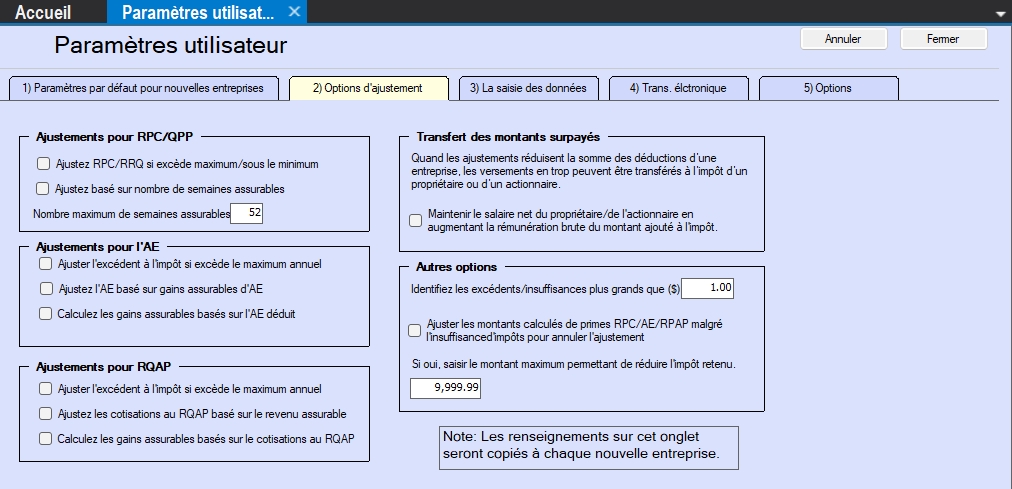Enable Ajuster les montants calculés de primes checkbox
Image resolution: width=1012 pixels, height=489 pixels.
click(x=416, y=330)
